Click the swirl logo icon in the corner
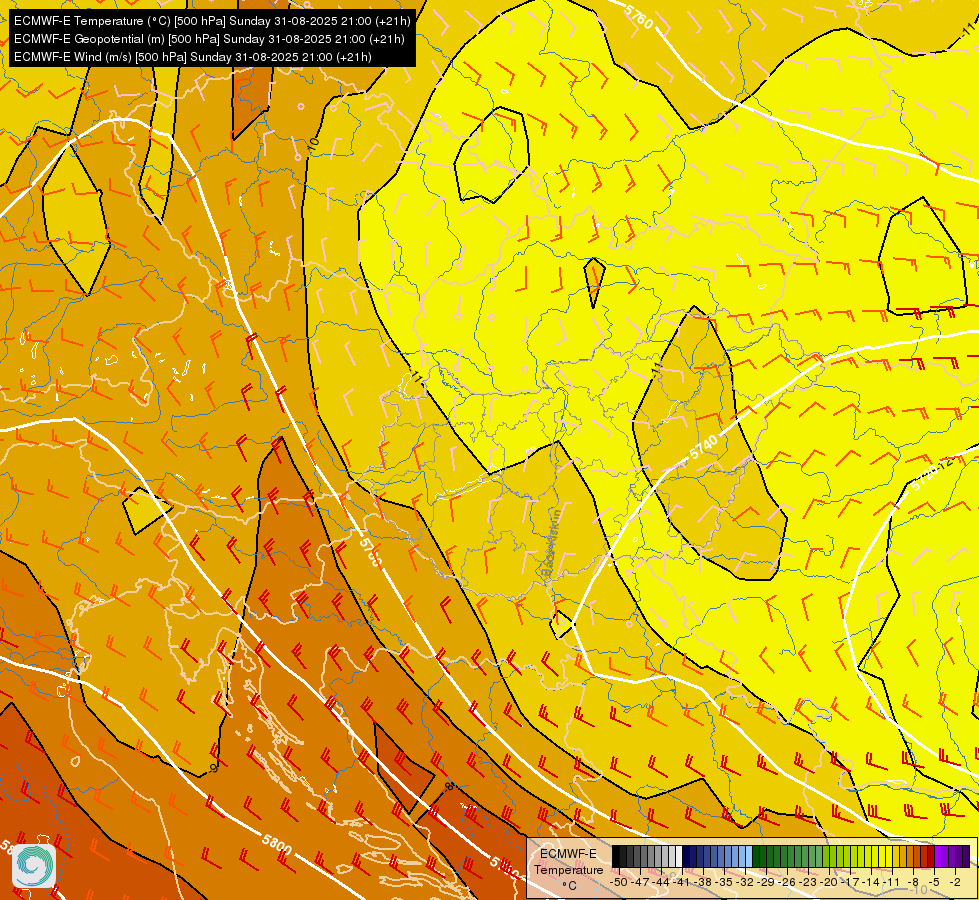This screenshot has height=900, width=979. tap(34, 866)
